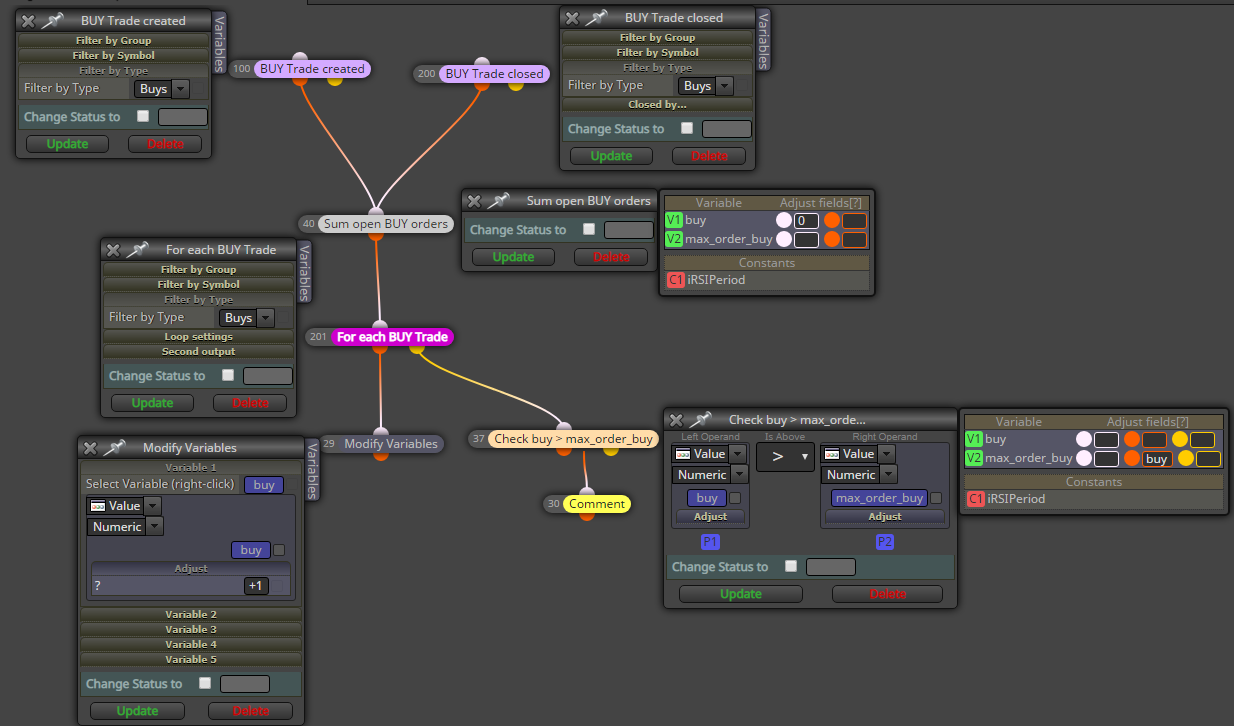This screenshot has width=1234, height=726.
Task: Tick Change Status checkbox in Check buy panel
Action: (791, 566)
